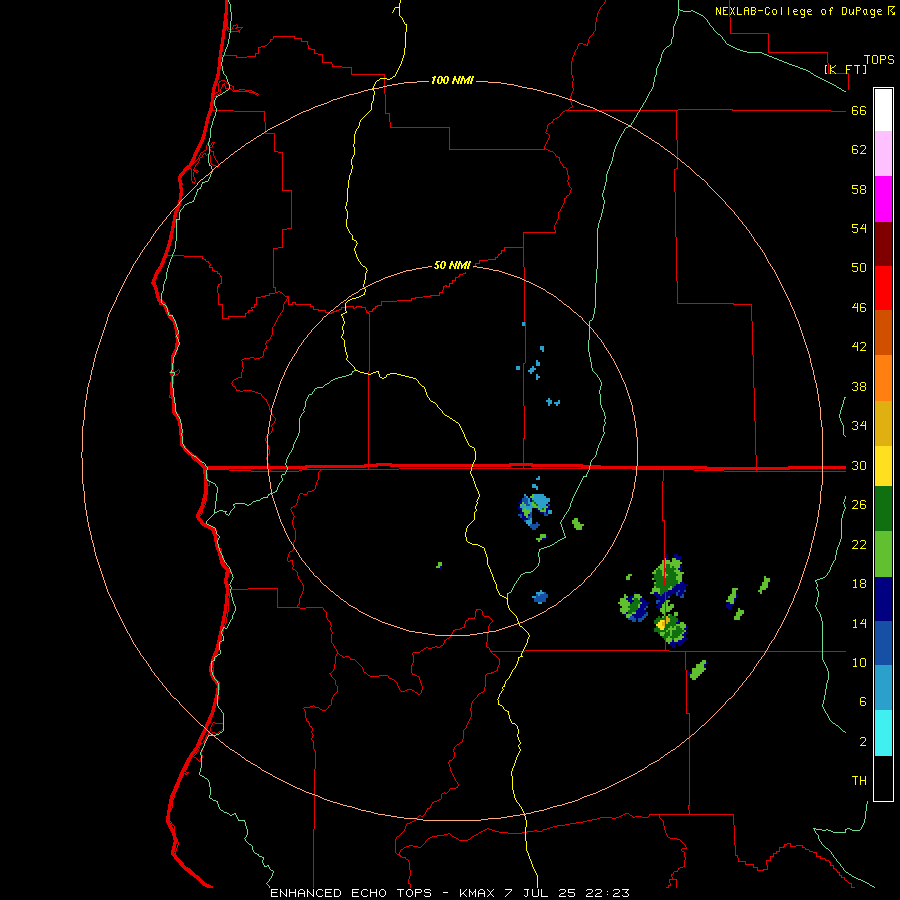Click the '22:23' timestamp
The width and height of the screenshot is (900, 900).
tap(607, 893)
